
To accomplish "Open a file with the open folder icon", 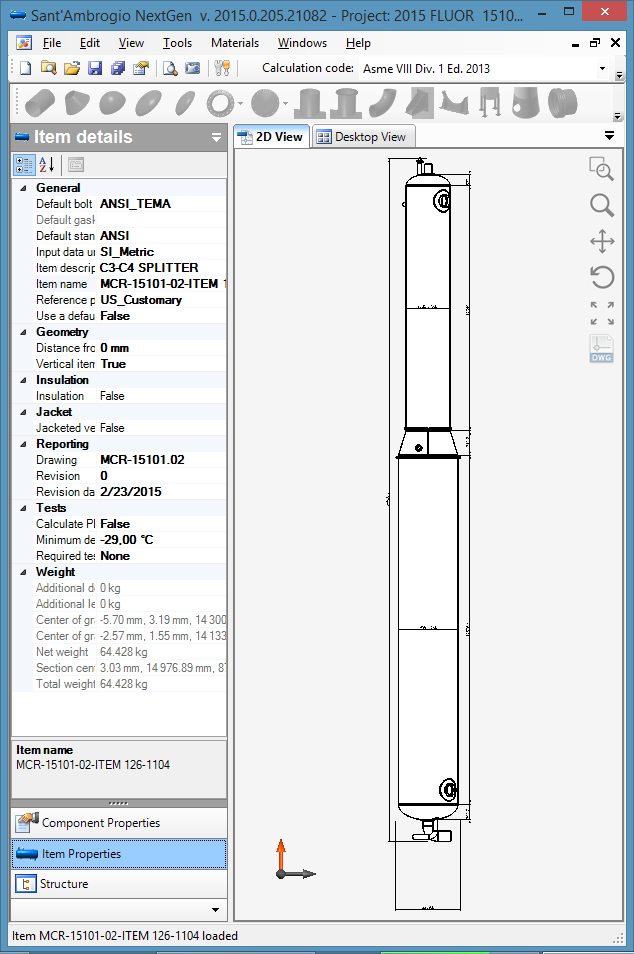I will 72,68.
